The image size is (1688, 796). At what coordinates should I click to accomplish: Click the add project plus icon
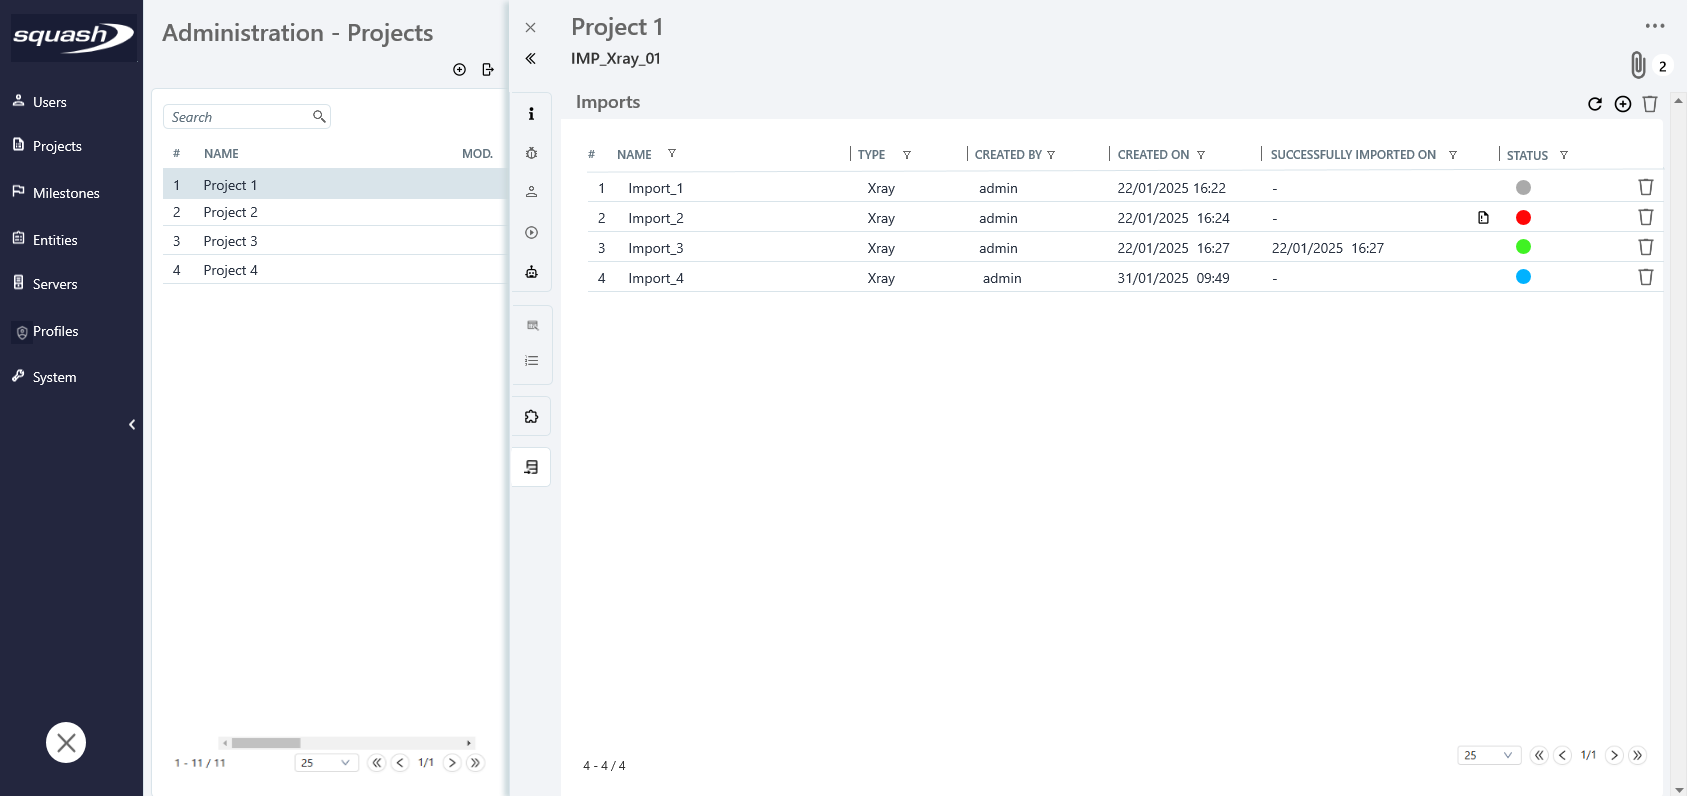click(x=459, y=69)
